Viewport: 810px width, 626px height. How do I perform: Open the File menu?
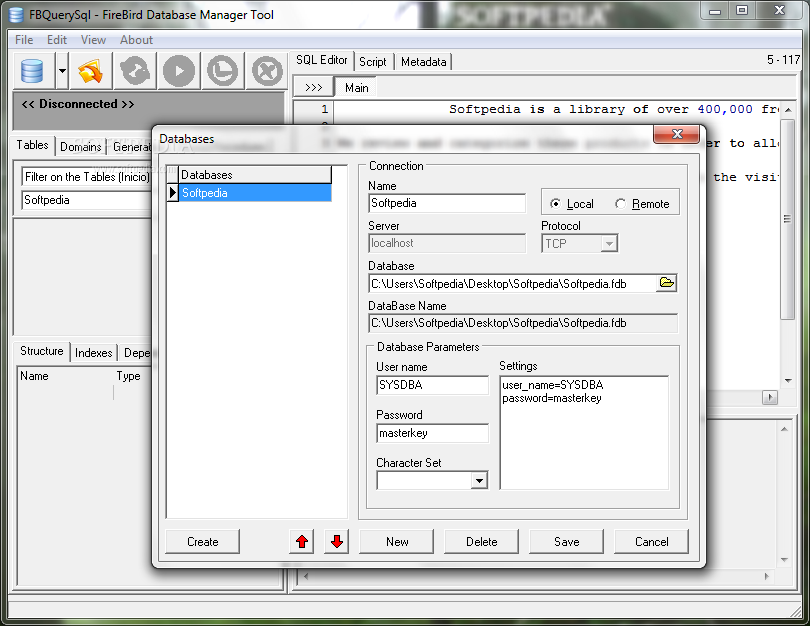(24, 40)
